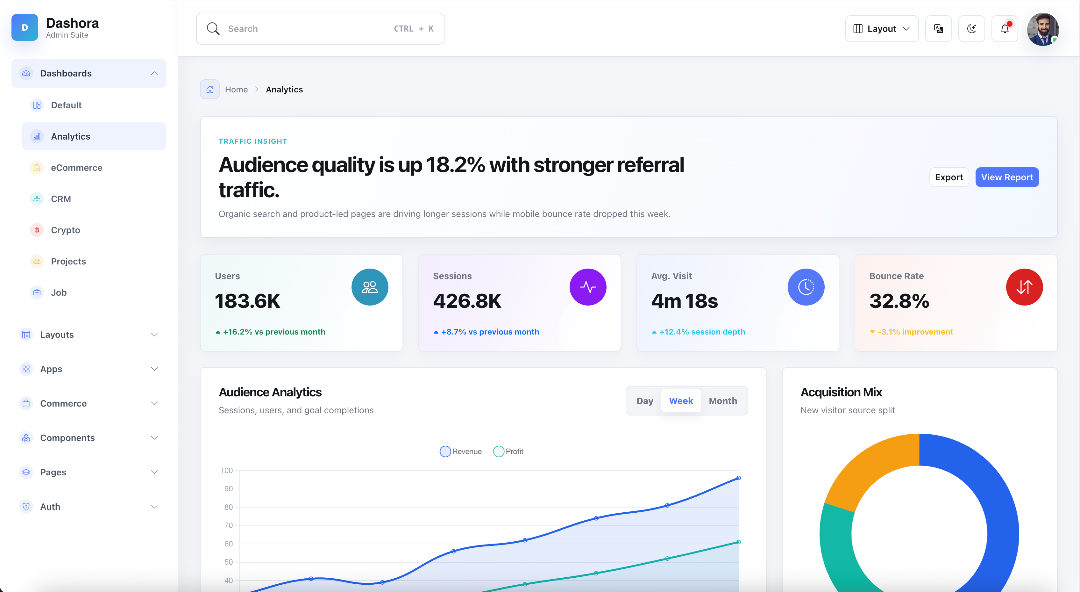The image size is (1080, 592).
Task: Open the Job dashboard item
Action: click(x=94, y=292)
